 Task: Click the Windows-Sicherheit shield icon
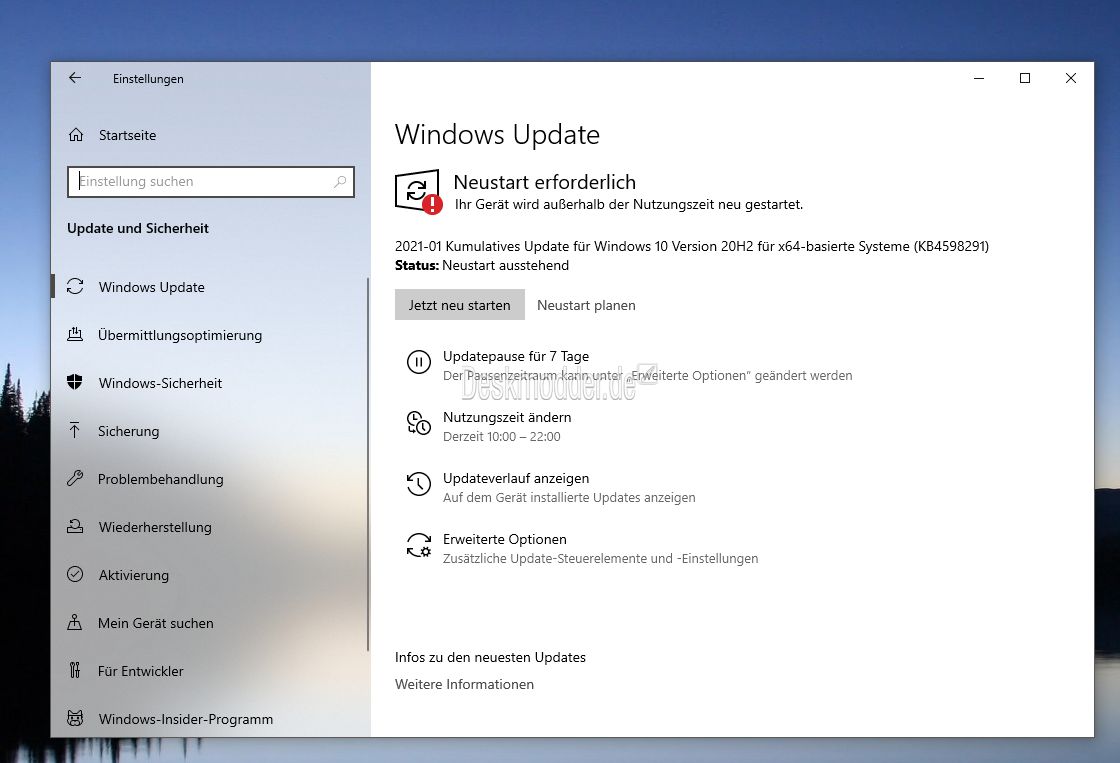point(75,382)
